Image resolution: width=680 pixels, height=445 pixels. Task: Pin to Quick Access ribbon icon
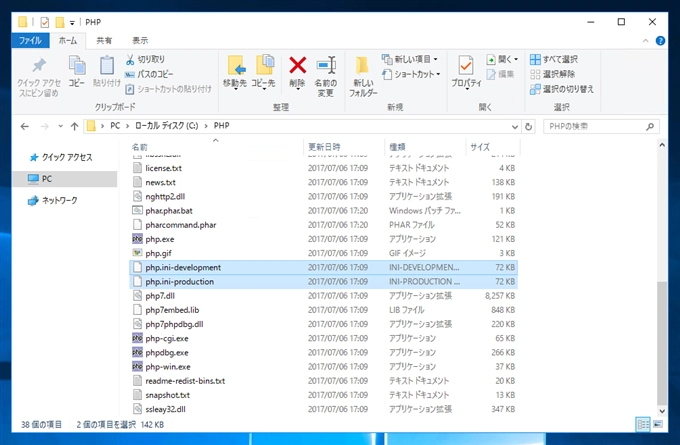(39, 77)
